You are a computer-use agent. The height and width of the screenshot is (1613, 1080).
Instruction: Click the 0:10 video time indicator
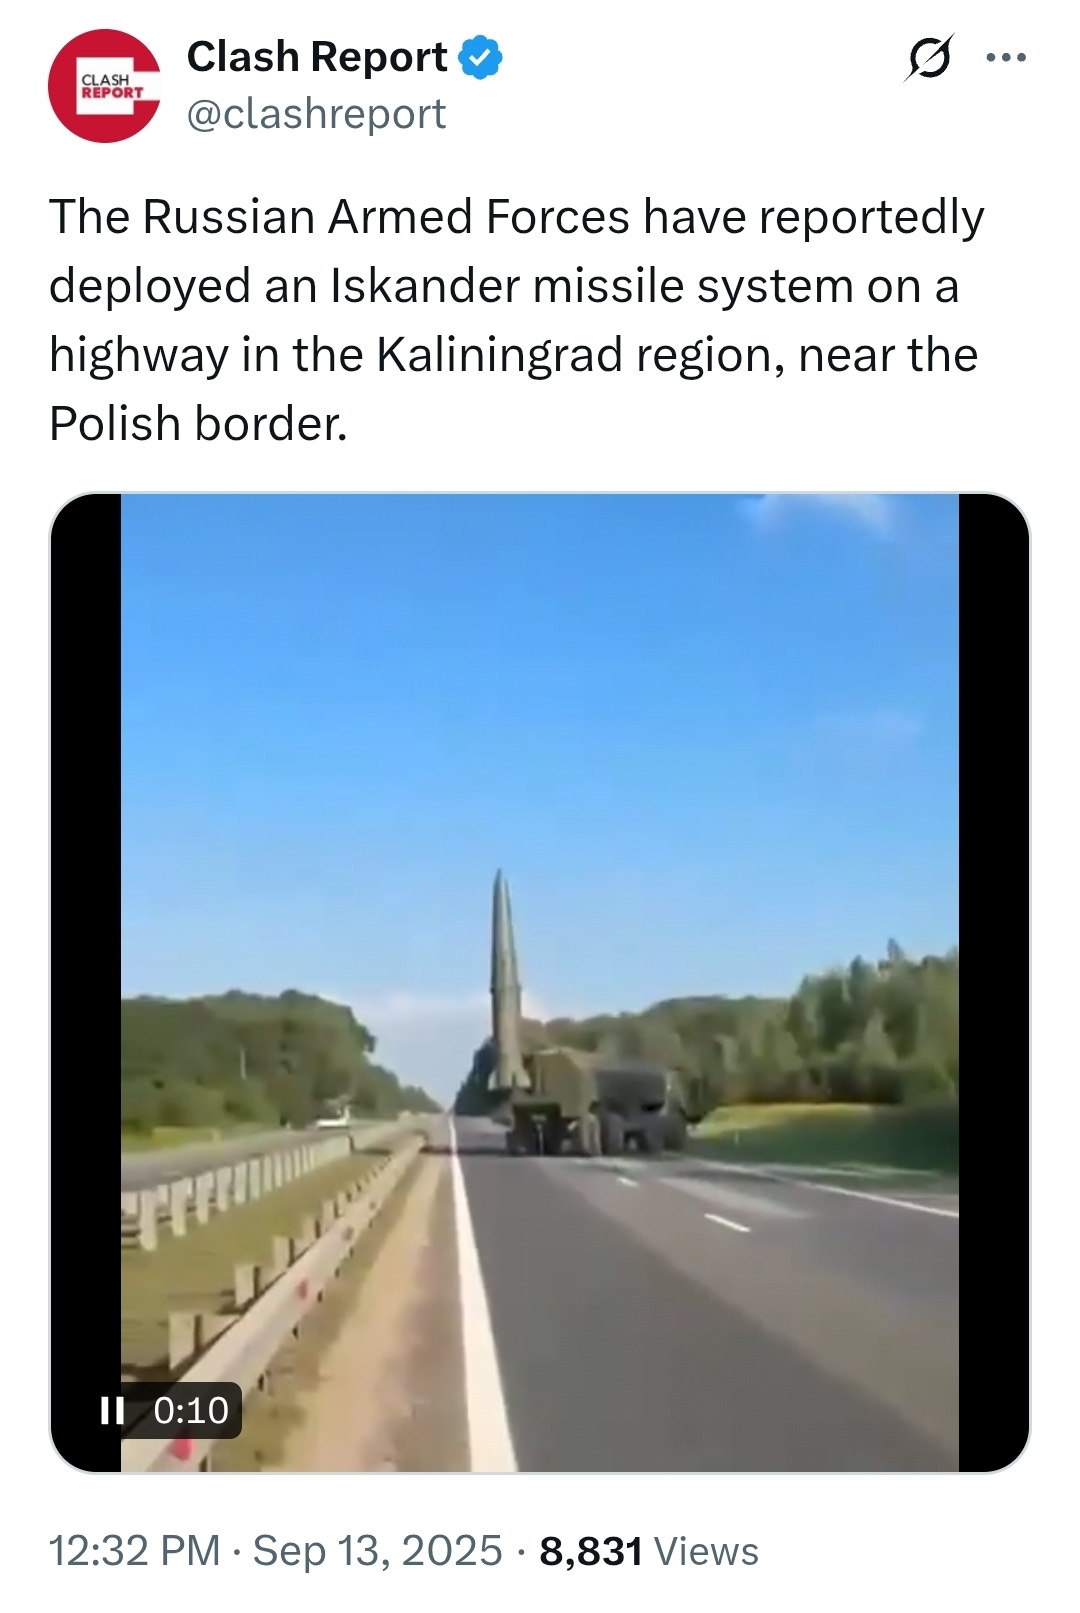(191, 1410)
